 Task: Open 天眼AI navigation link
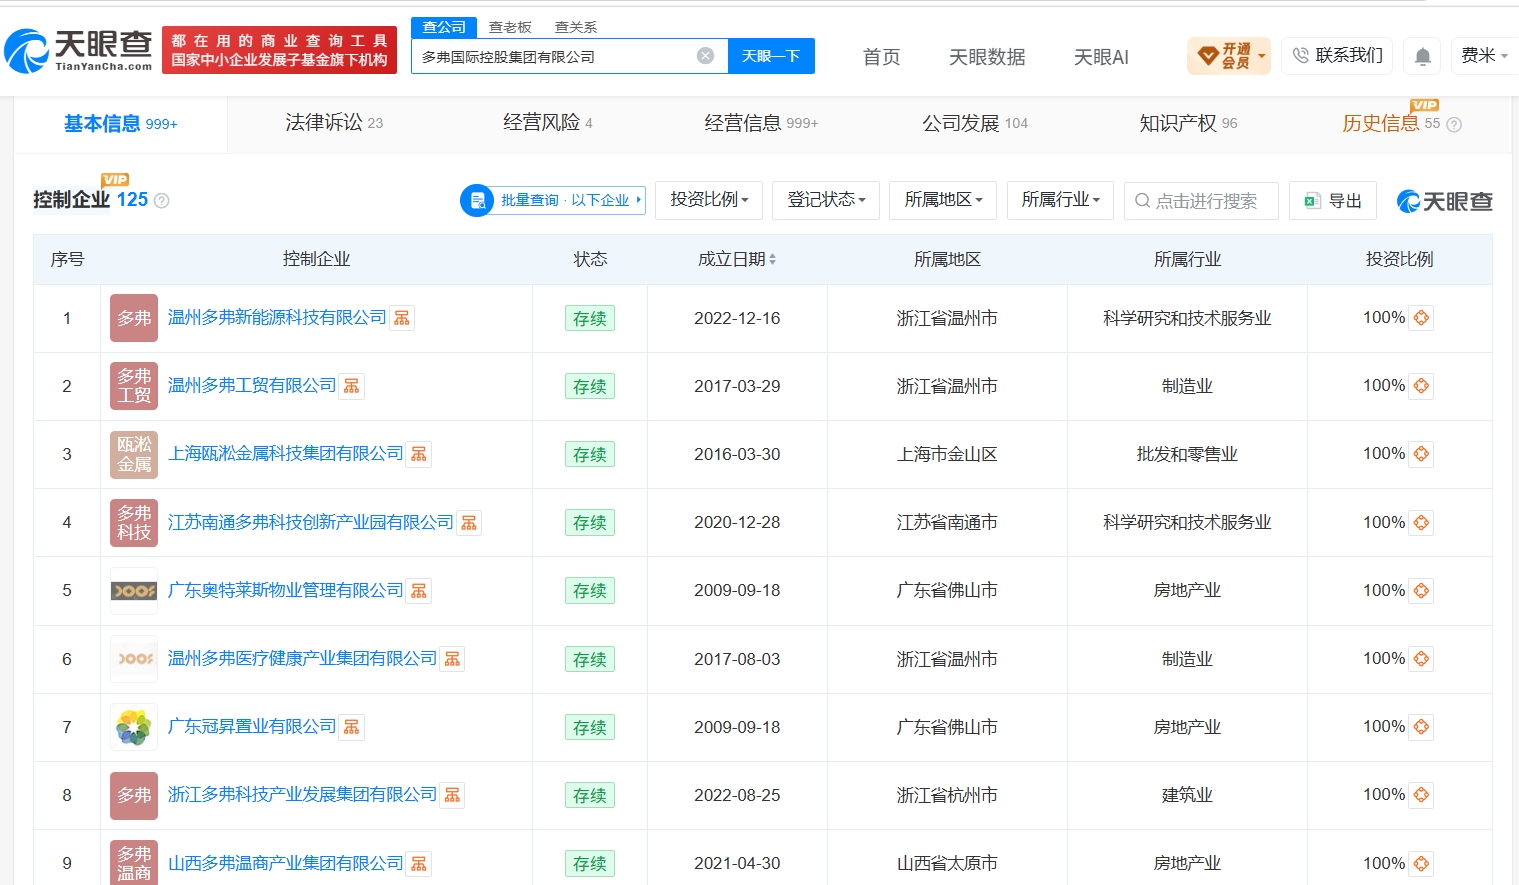pos(1101,57)
